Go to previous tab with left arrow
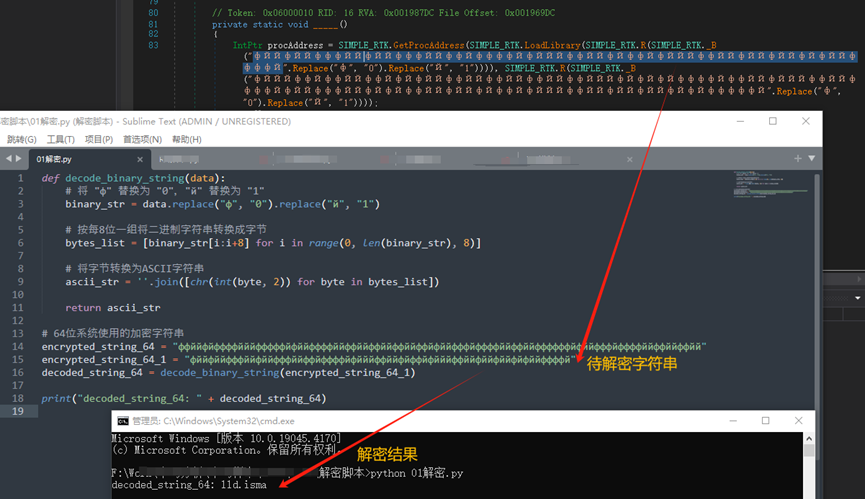The width and height of the screenshot is (865, 499). (8, 159)
